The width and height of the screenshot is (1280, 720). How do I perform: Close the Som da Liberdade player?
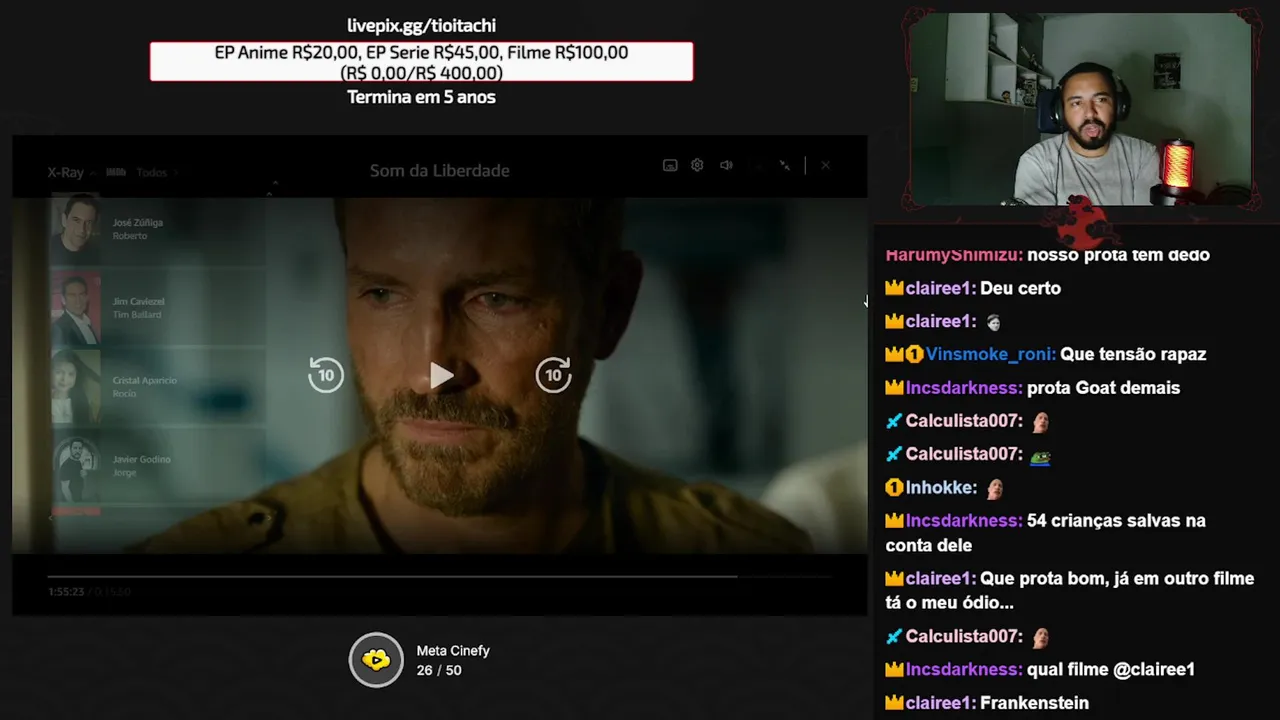[825, 165]
